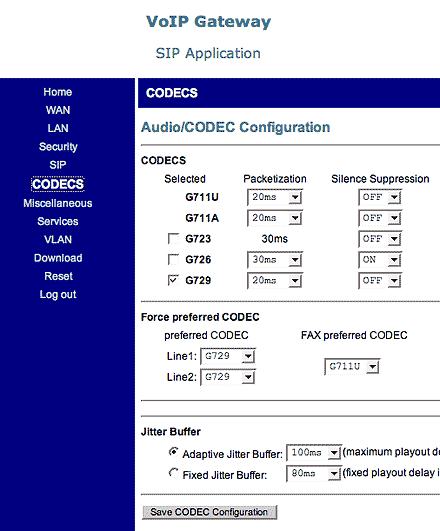Open Line1 preferred CODEC dropdown
The height and width of the screenshot is (531, 440).
228,356
